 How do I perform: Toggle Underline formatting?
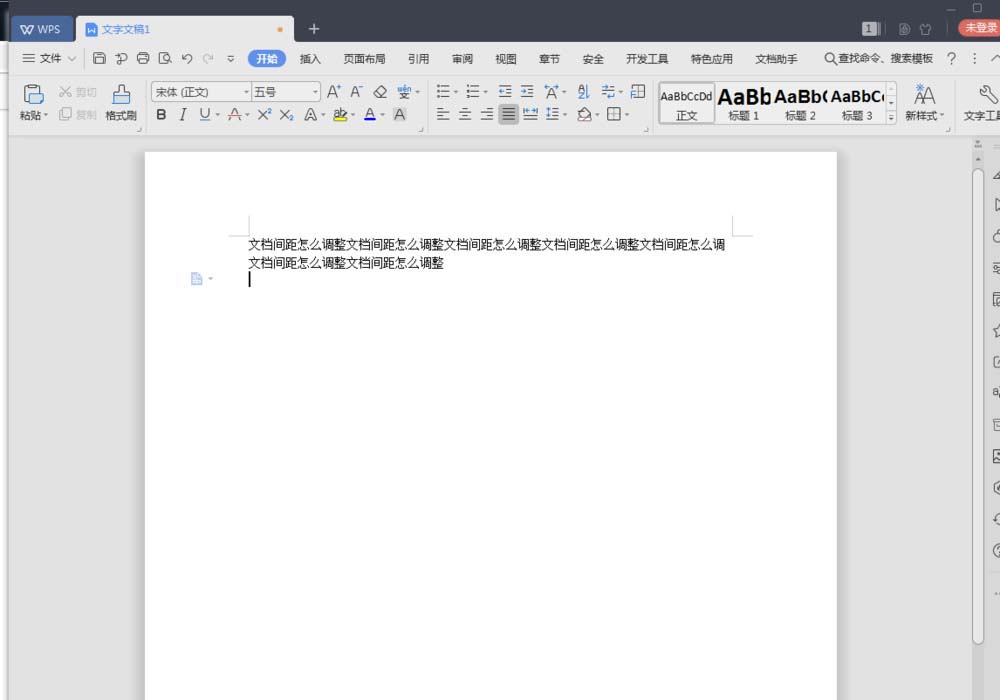tap(204, 115)
